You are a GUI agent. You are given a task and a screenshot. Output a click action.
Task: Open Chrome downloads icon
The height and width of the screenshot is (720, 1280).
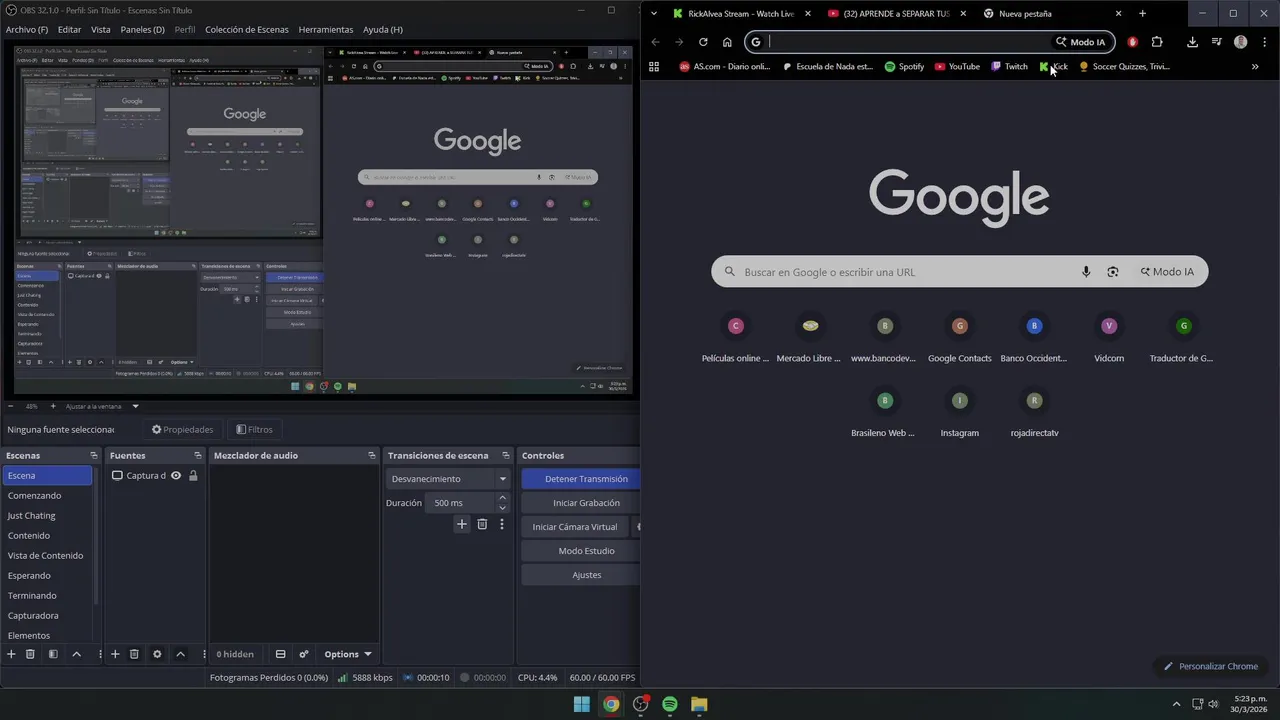point(1192,42)
